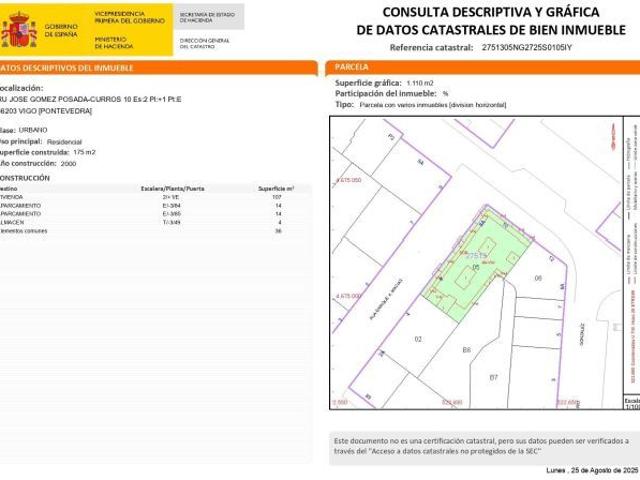640x480 pixels.
Task: Click the 'Superficie gráfica:' value '1.110 m2'
Action: click(x=420, y=83)
